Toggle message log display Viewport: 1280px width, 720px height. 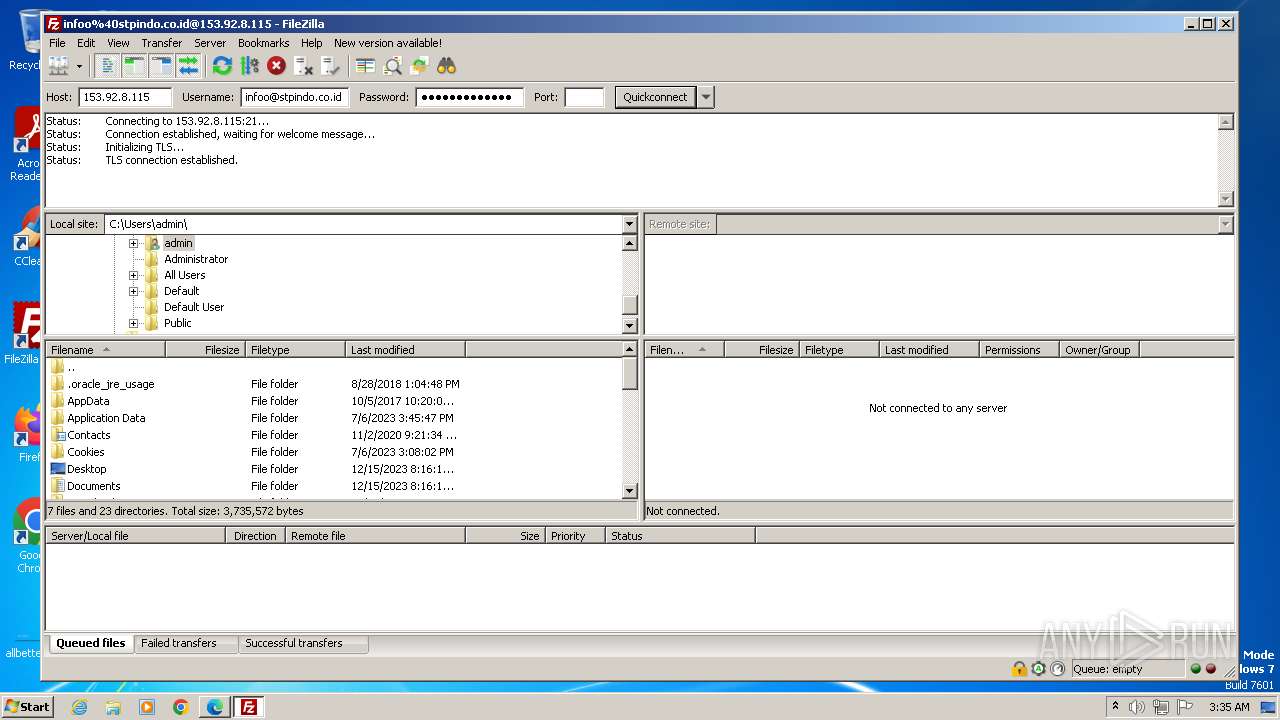point(107,66)
